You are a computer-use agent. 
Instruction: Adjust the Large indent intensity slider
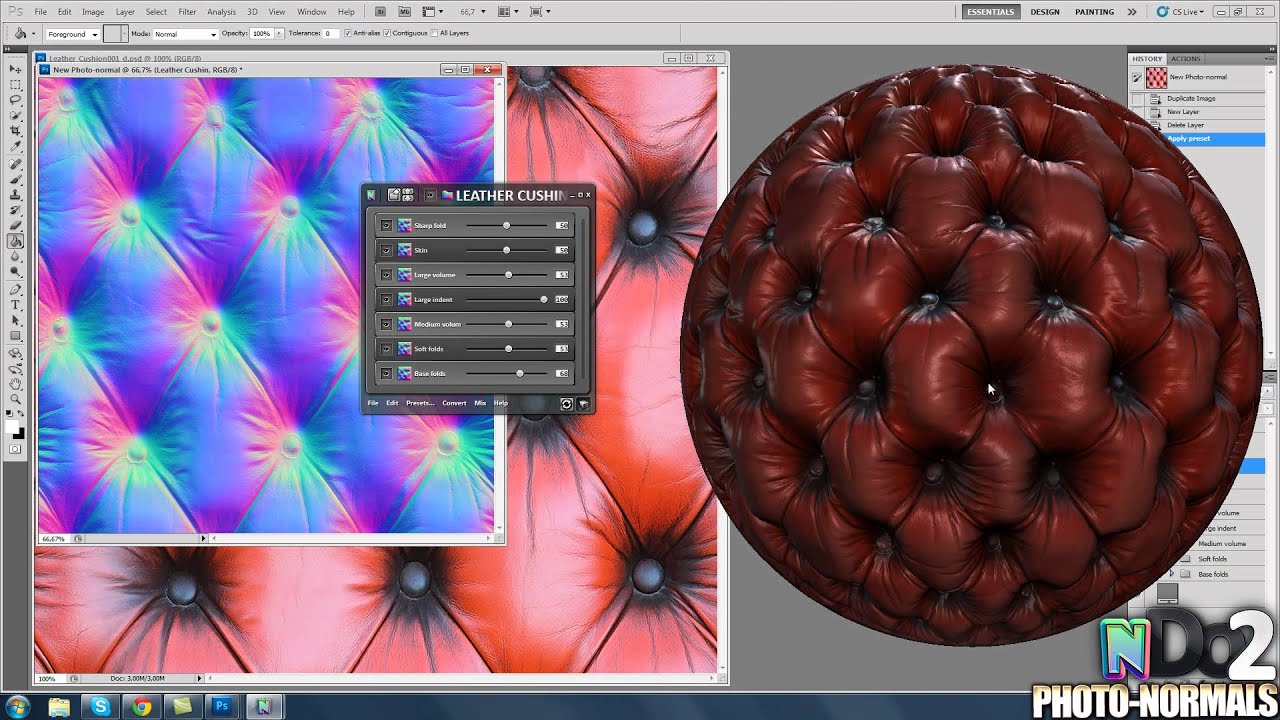[x=507, y=299]
